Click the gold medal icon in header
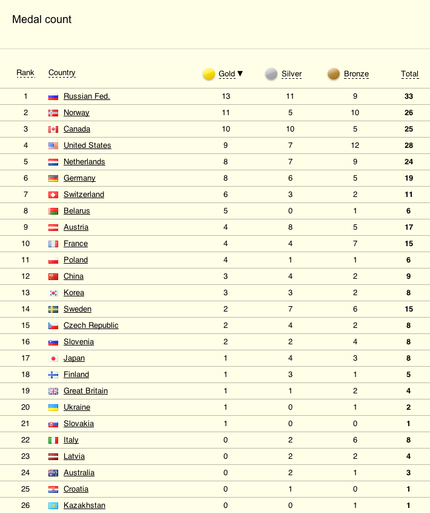Screen dimensions: 430x514 coord(209,74)
